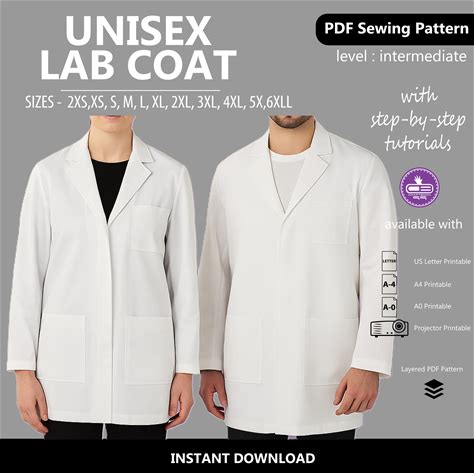Click the UNISEX title word
Screen dimensions: 474x473
(x=138, y=31)
